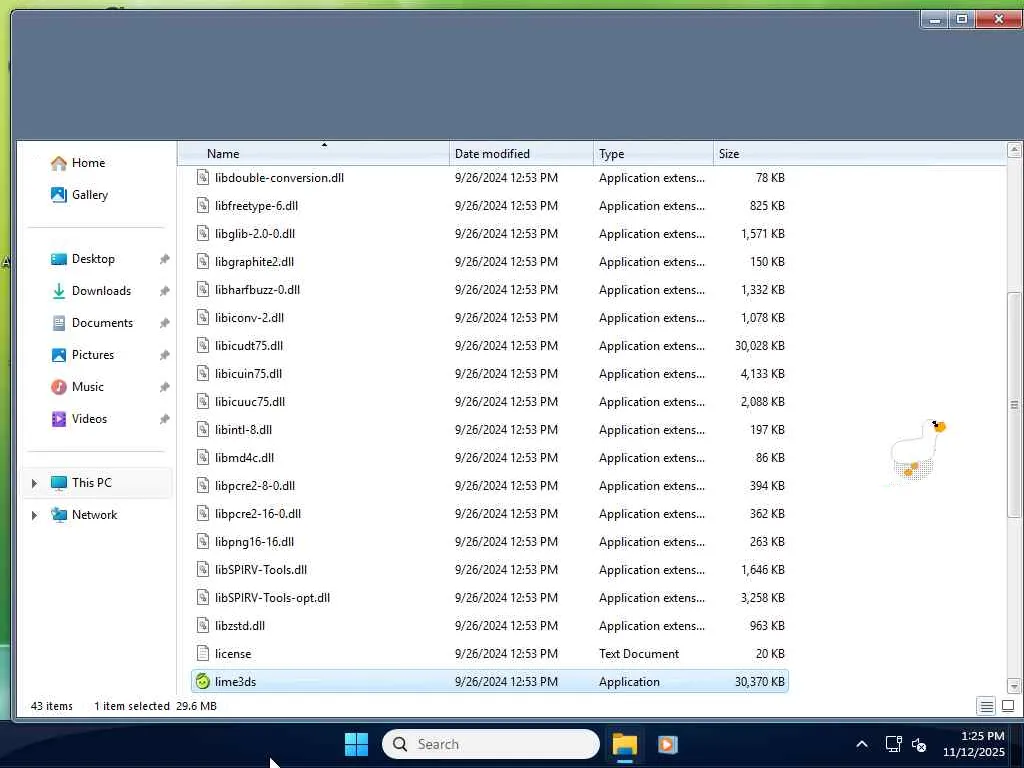Open the Windows Start menu
Screen dimensions: 1024x768
click(356, 744)
